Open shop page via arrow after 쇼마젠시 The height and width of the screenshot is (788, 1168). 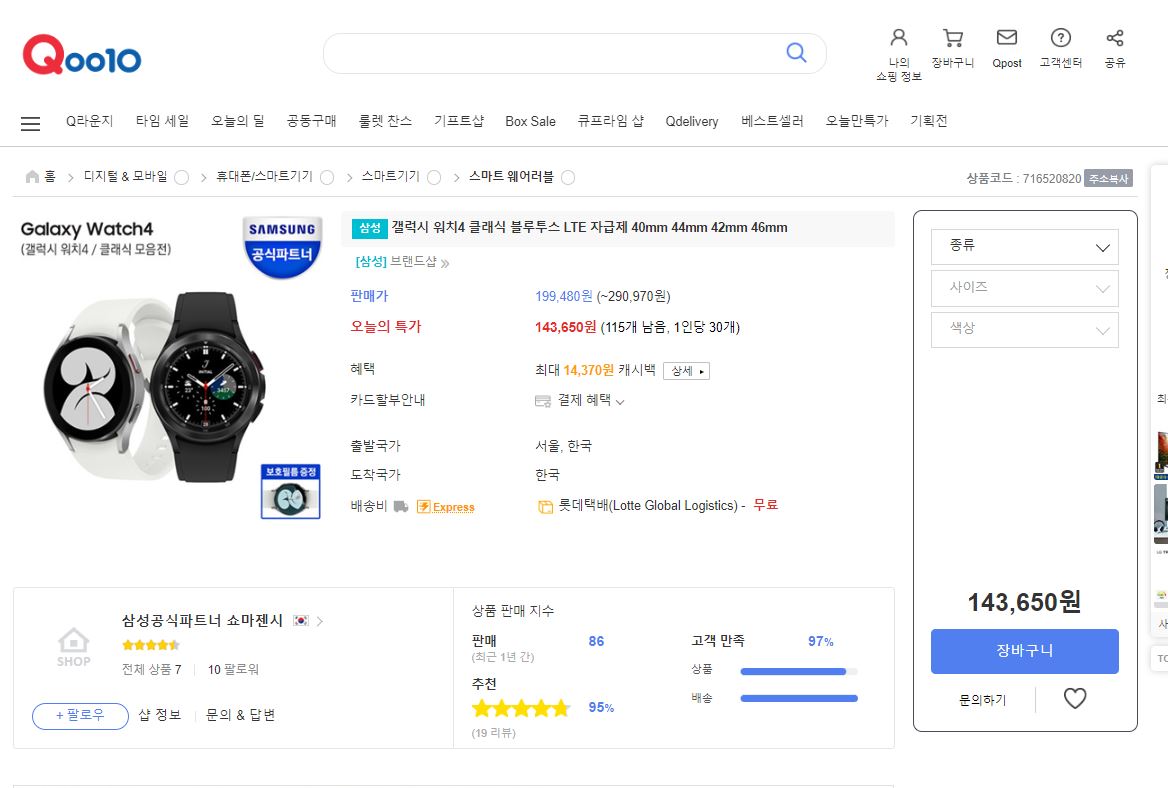pos(320,621)
